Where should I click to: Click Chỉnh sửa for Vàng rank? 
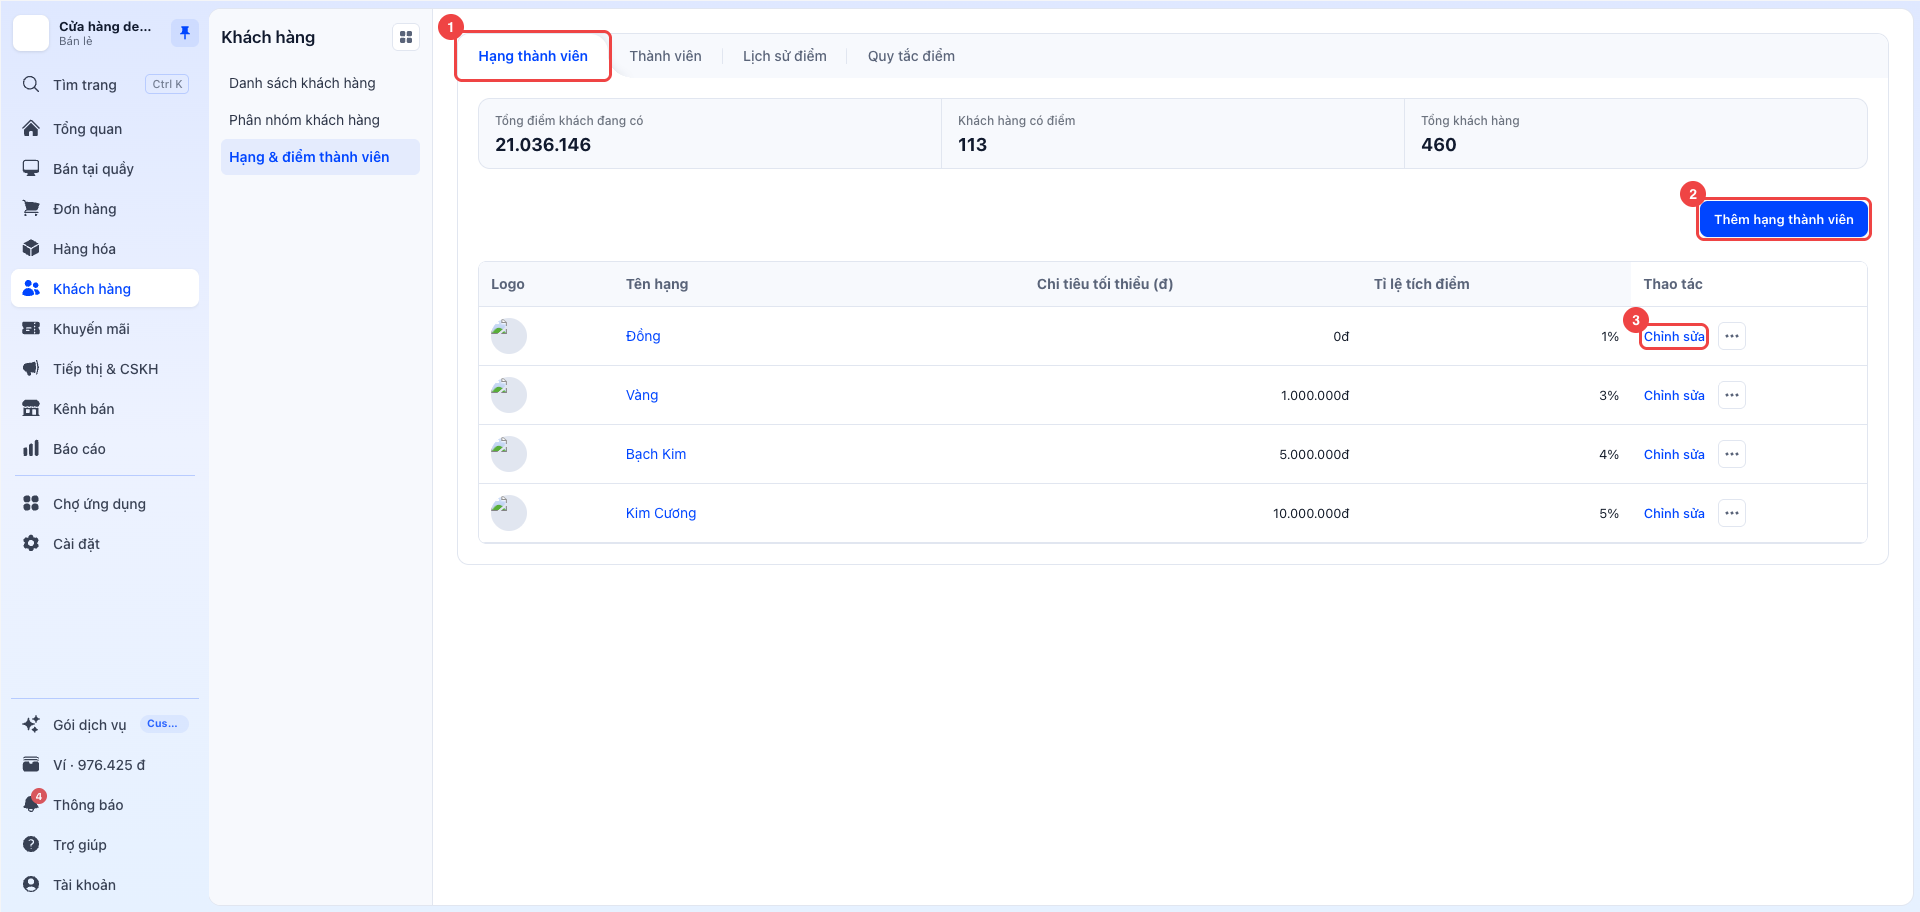(x=1674, y=396)
